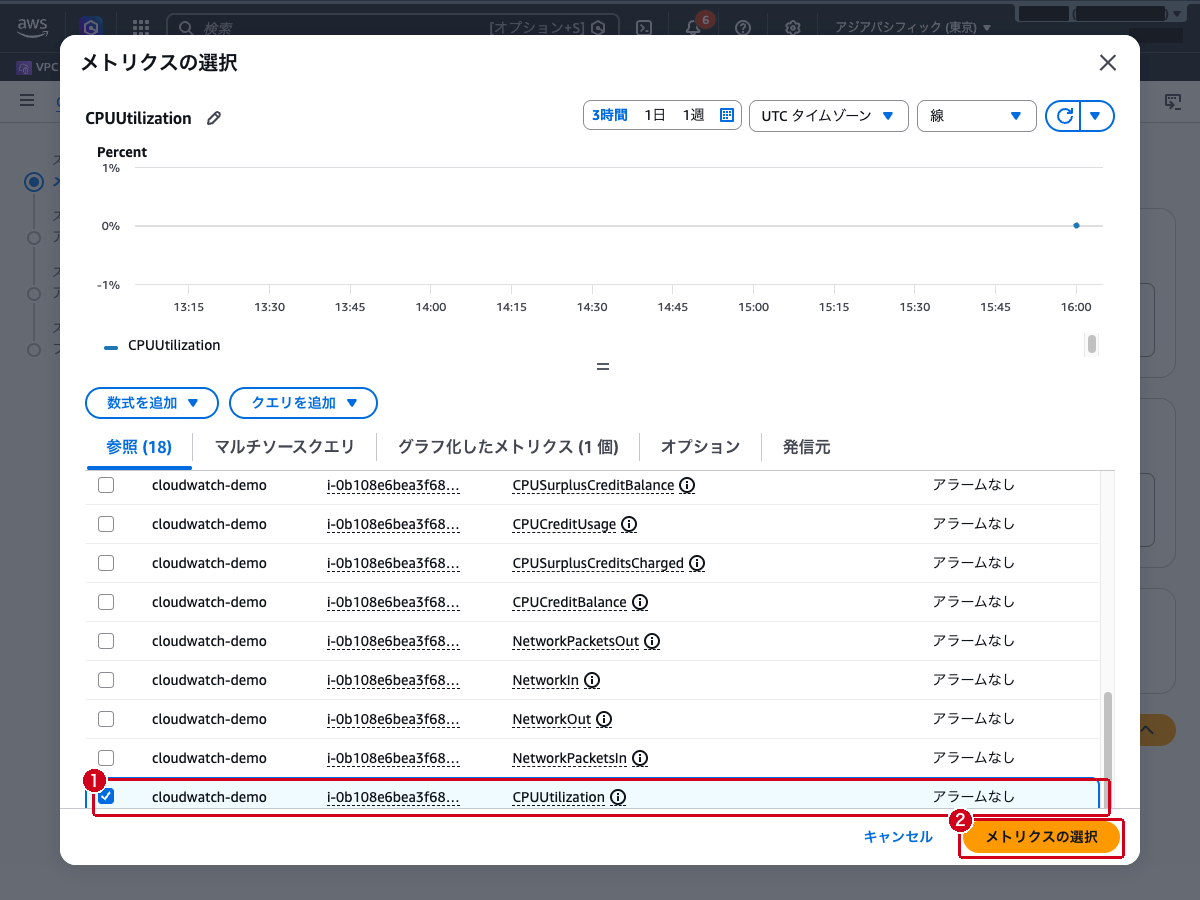Close the metrics selection dialog with X
The image size is (1200, 900).
tap(1107, 63)
